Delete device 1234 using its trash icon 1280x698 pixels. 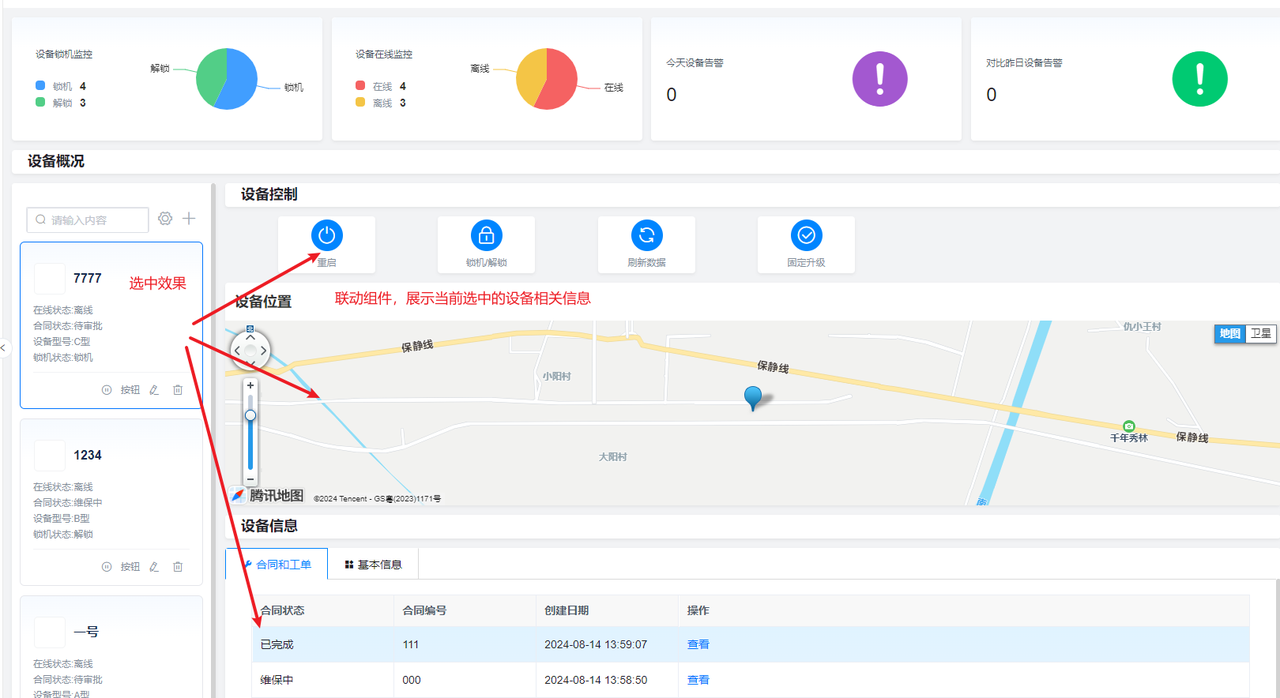tap(178, 567)
